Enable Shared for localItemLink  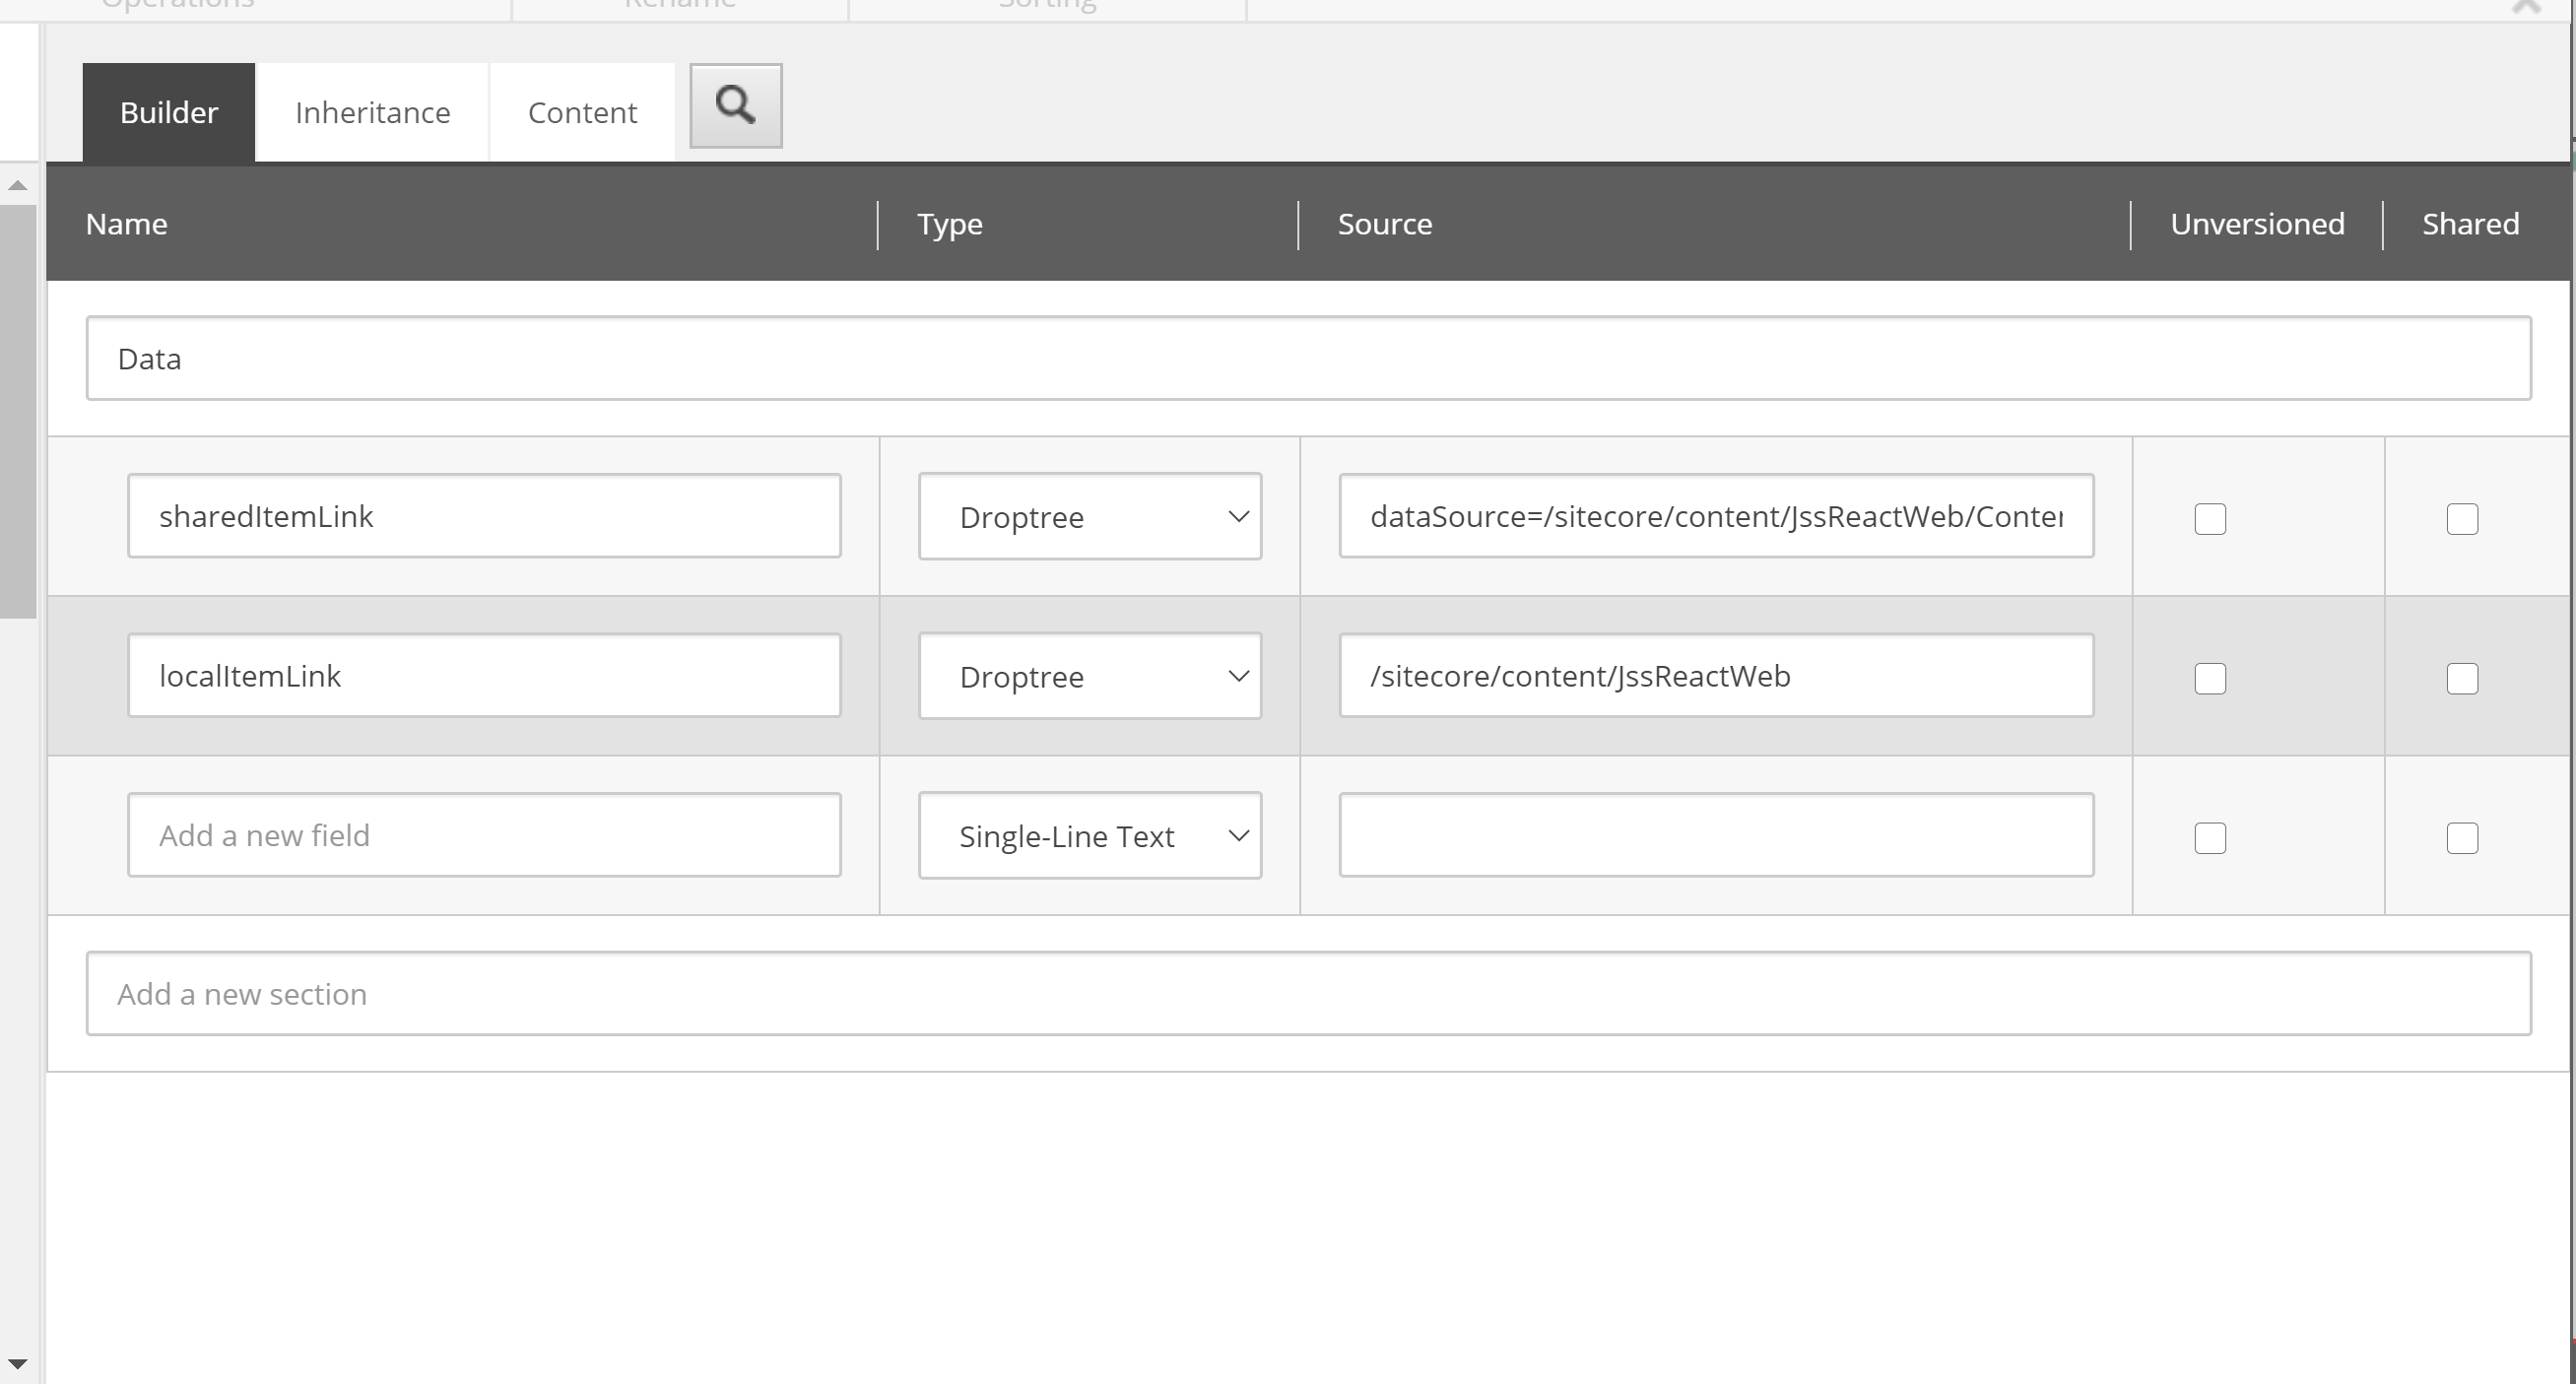pyautogui.click(x=2462, y=678)
